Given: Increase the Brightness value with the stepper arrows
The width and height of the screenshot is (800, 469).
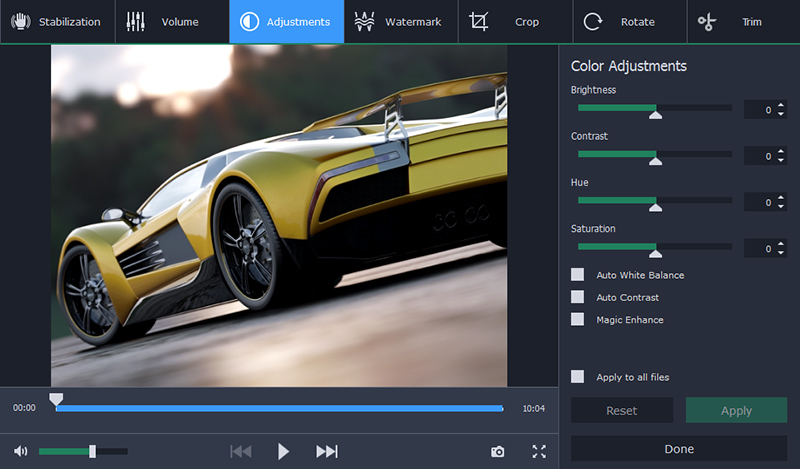Looking at the screenshot, I should click(780, 106).
